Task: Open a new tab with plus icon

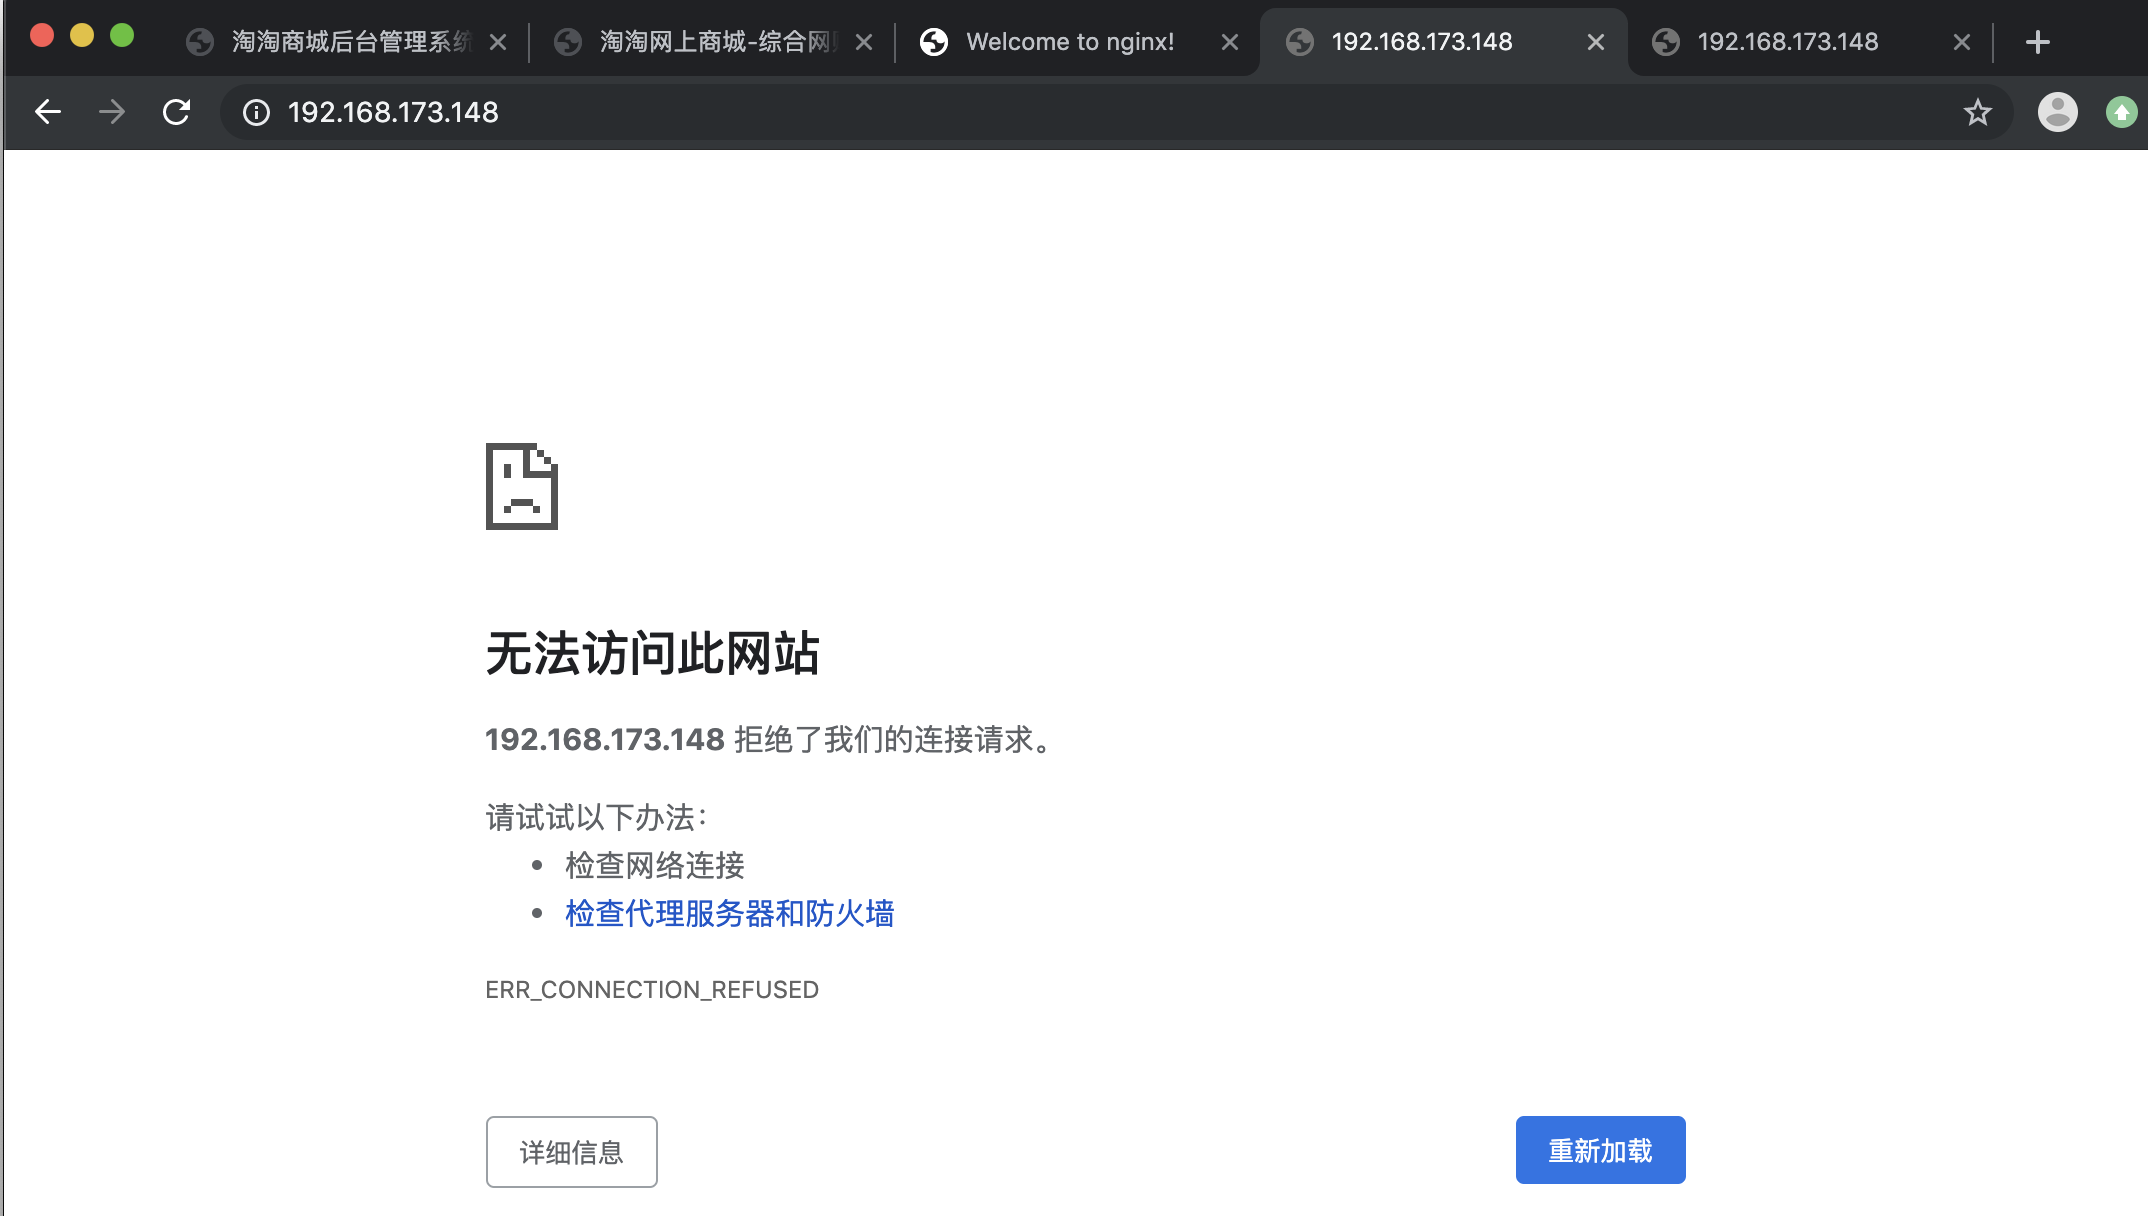Action: [2037, 42]
